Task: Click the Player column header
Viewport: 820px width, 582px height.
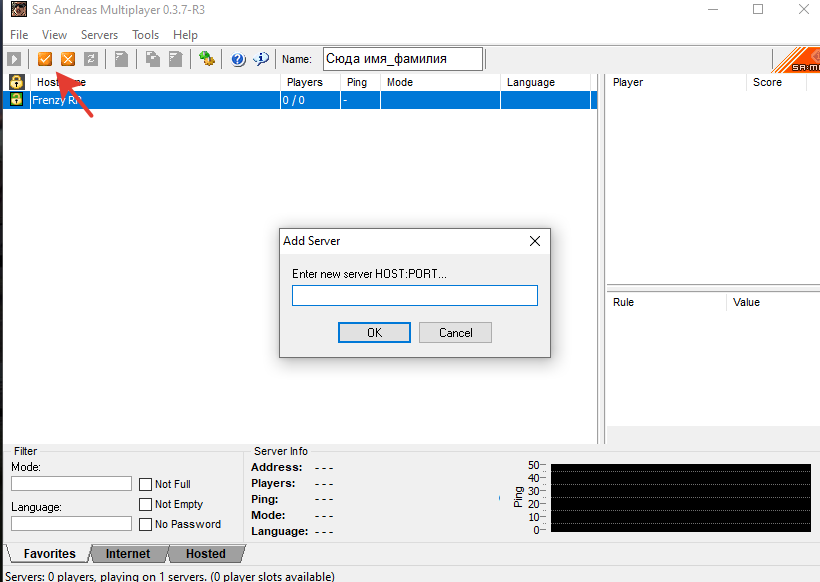Action: [x=677, y=82]
